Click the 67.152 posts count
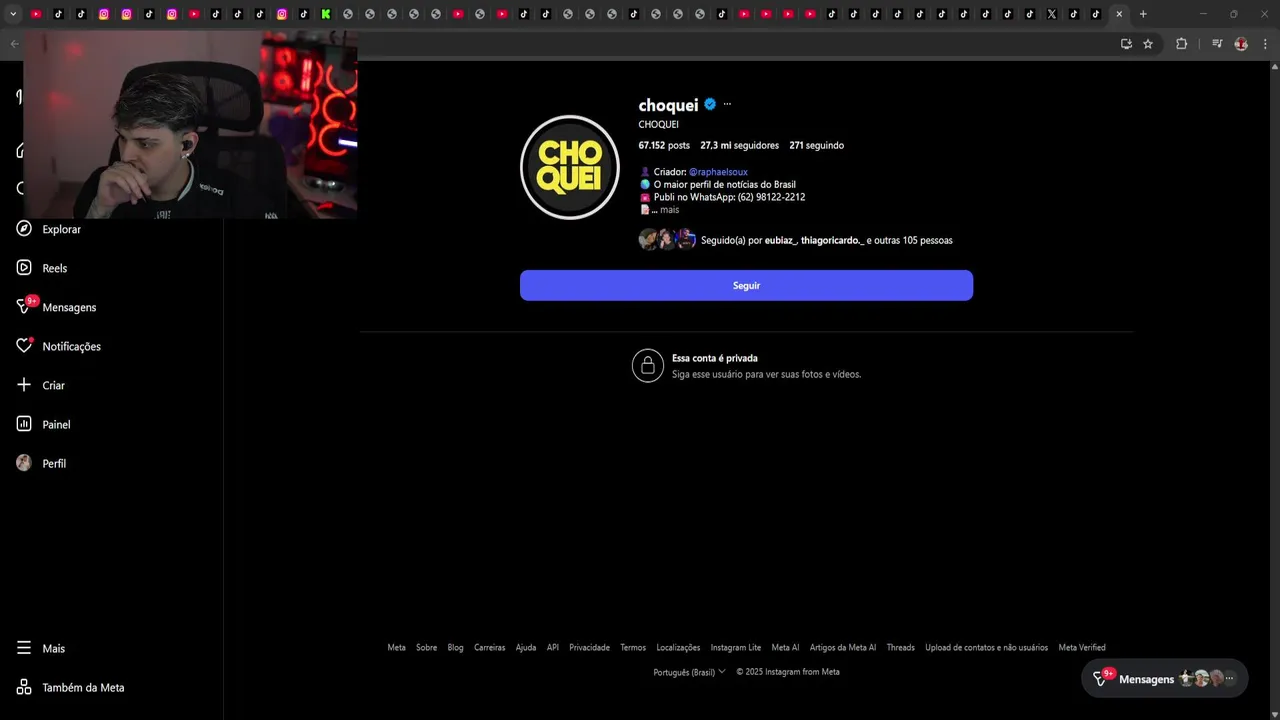 [664, 145]
